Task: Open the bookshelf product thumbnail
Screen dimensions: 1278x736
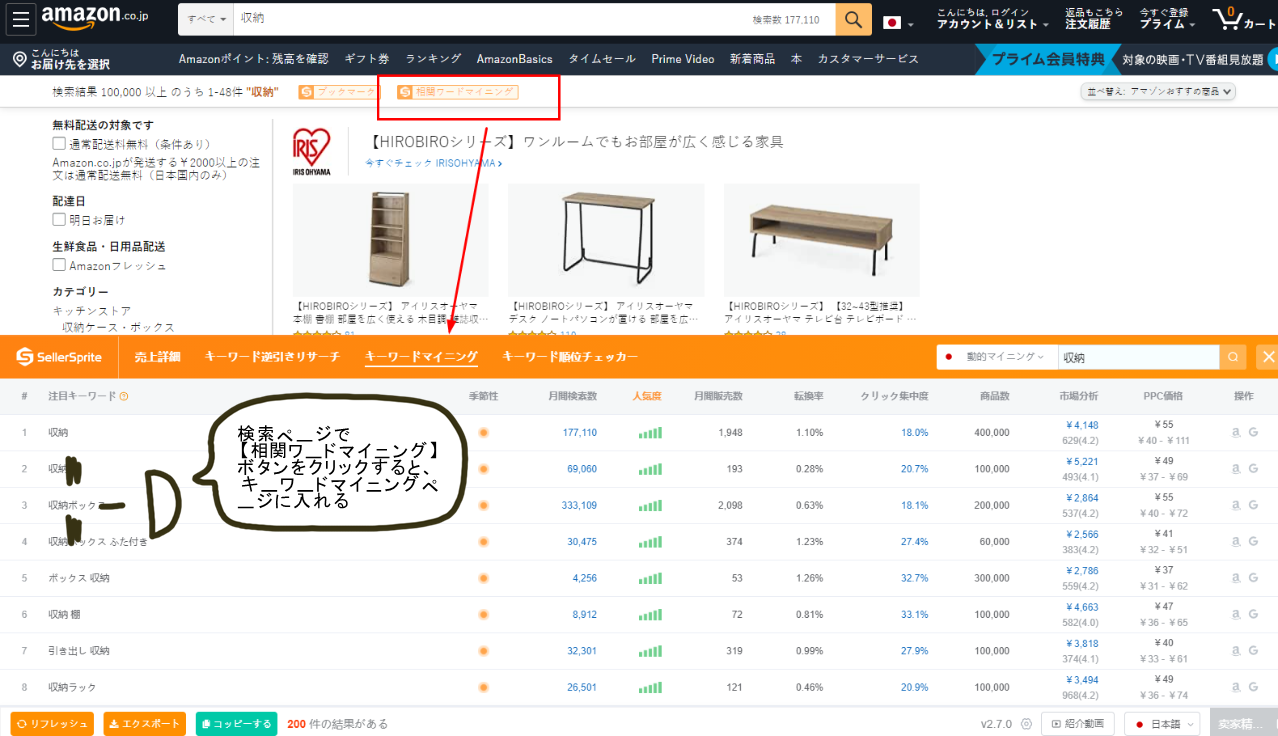Action: [391, 240]
